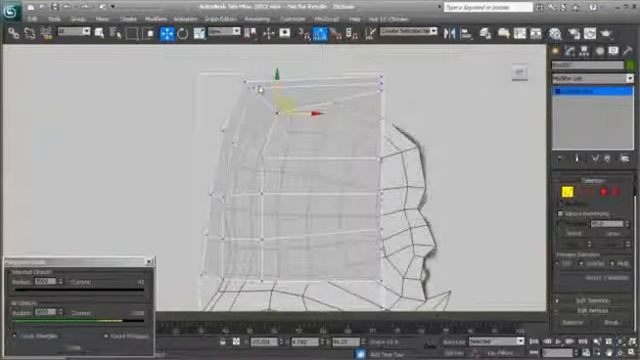Click Select and Manipulate tool
640x360 pixels.
[x=269, y=33]
